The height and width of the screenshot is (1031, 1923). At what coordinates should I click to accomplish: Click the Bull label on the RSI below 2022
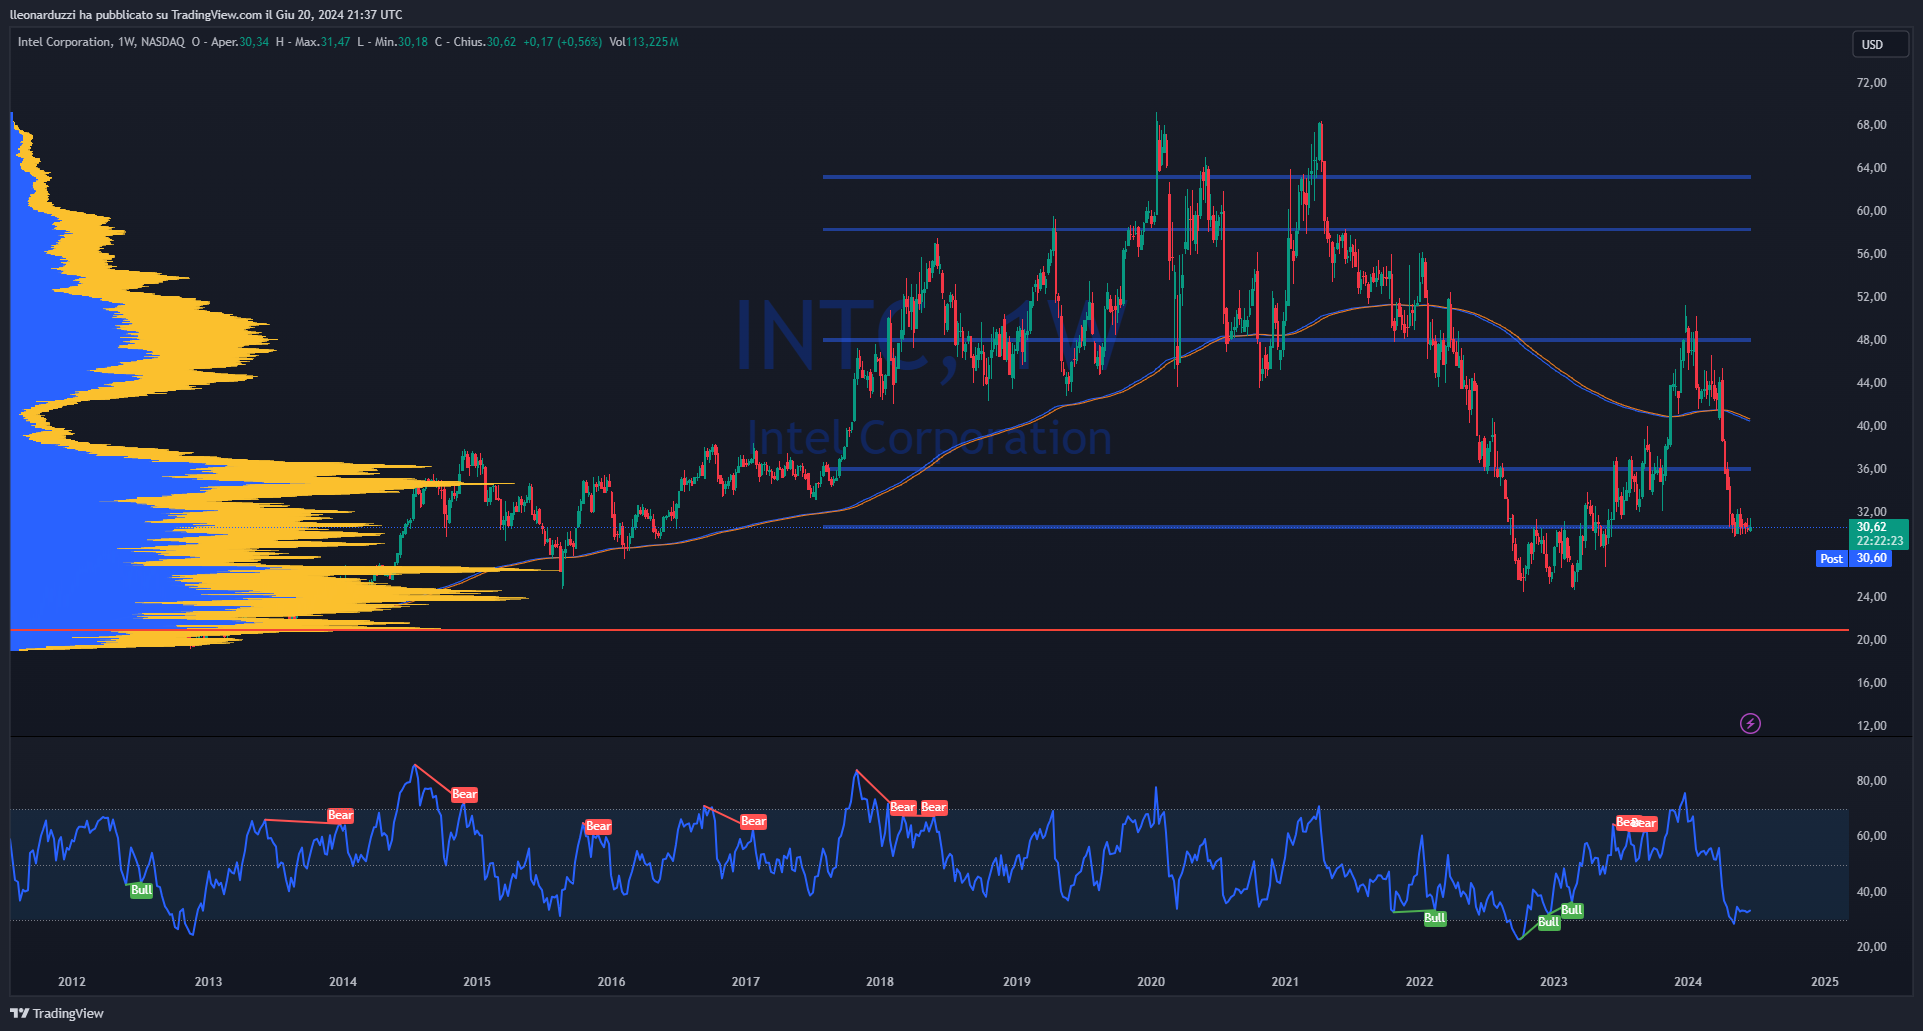[x=1435, y=918]
